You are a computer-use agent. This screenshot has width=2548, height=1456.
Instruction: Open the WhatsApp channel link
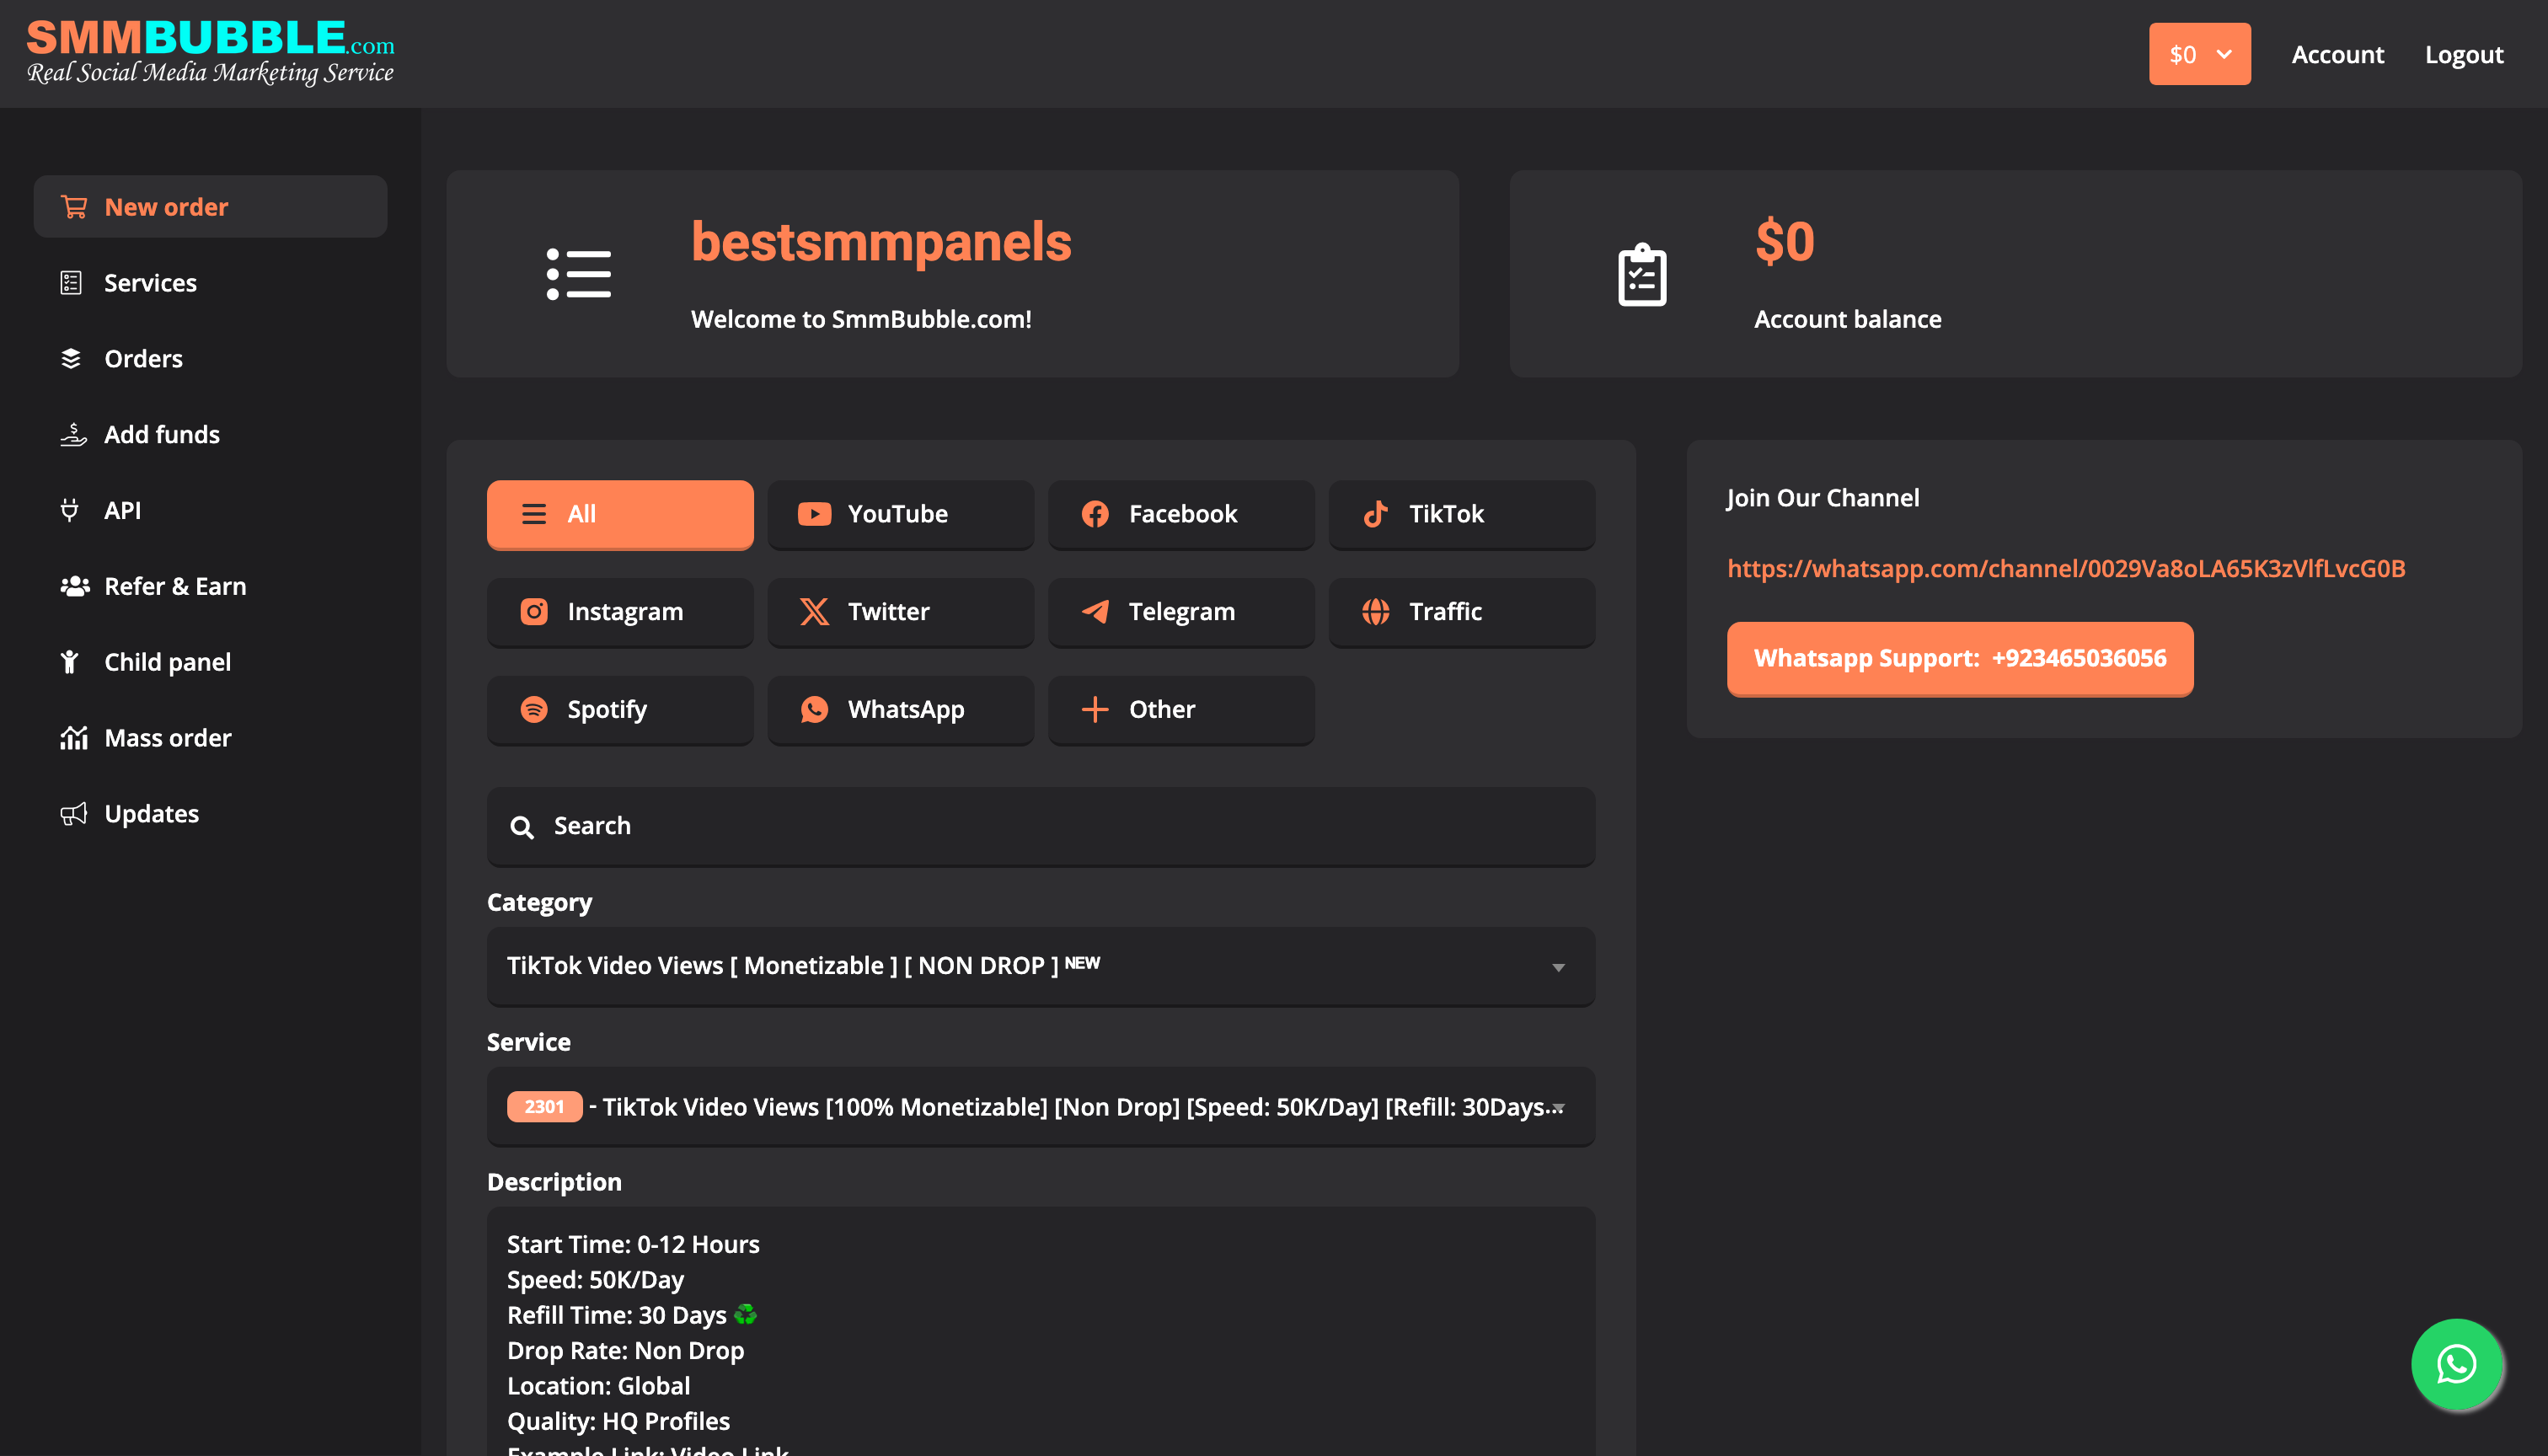coord(2065,568)
